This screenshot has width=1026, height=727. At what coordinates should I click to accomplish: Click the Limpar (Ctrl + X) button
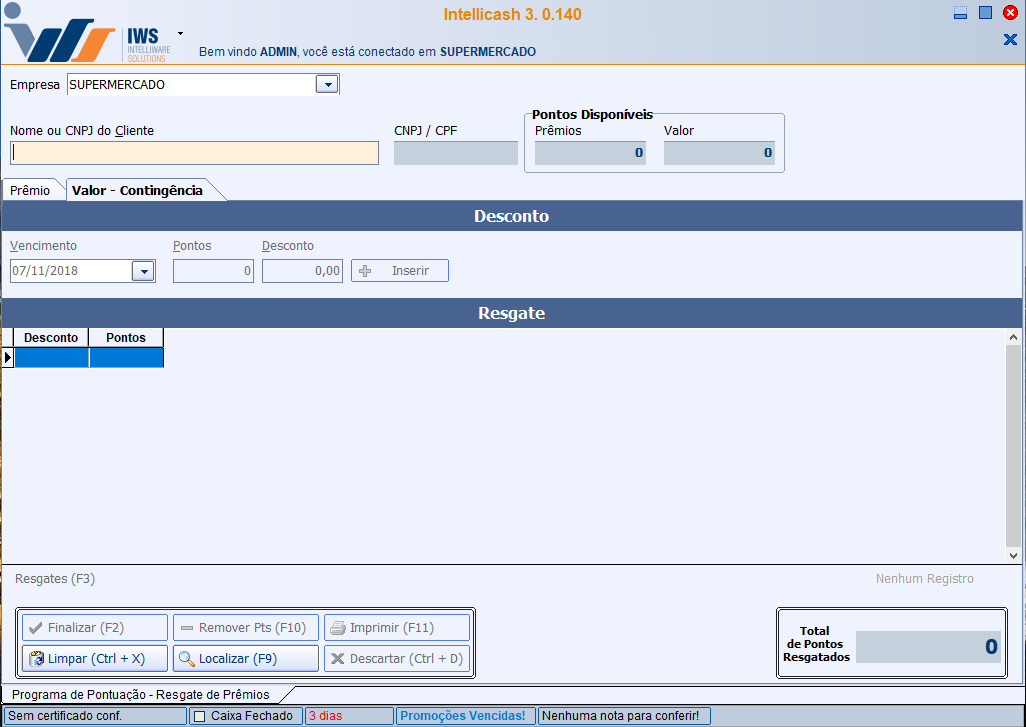coord(95,659)
